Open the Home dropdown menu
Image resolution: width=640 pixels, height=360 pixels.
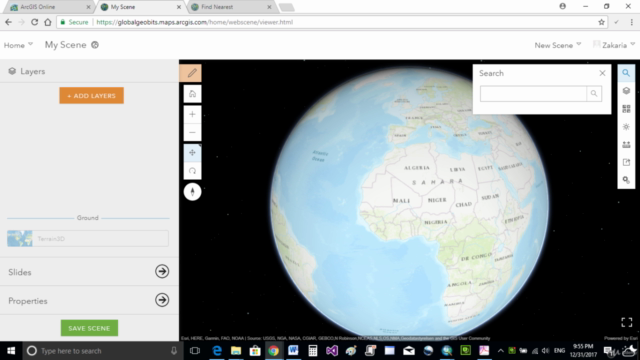[18, 45]
